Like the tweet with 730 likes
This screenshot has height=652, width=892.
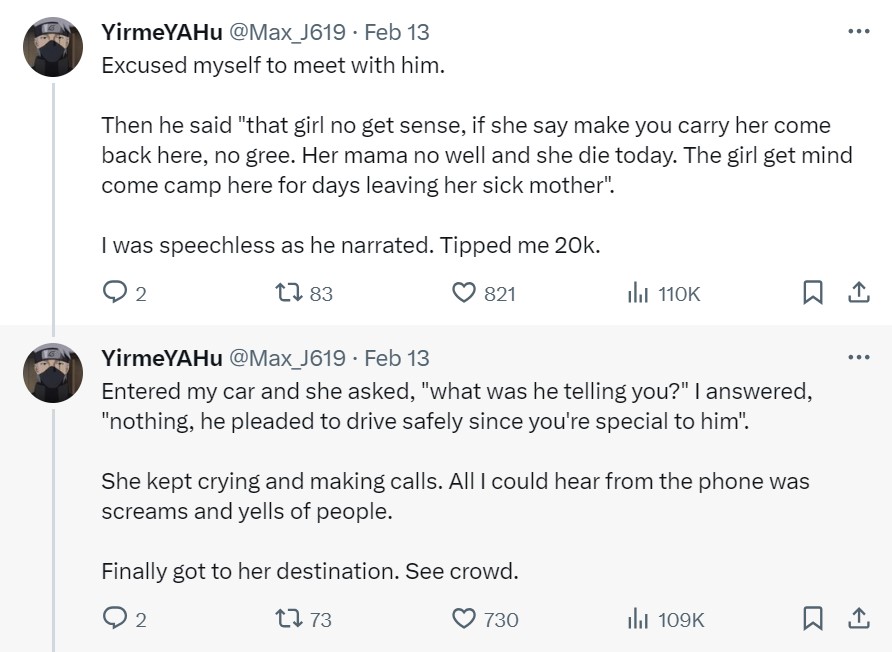(464, 619)
